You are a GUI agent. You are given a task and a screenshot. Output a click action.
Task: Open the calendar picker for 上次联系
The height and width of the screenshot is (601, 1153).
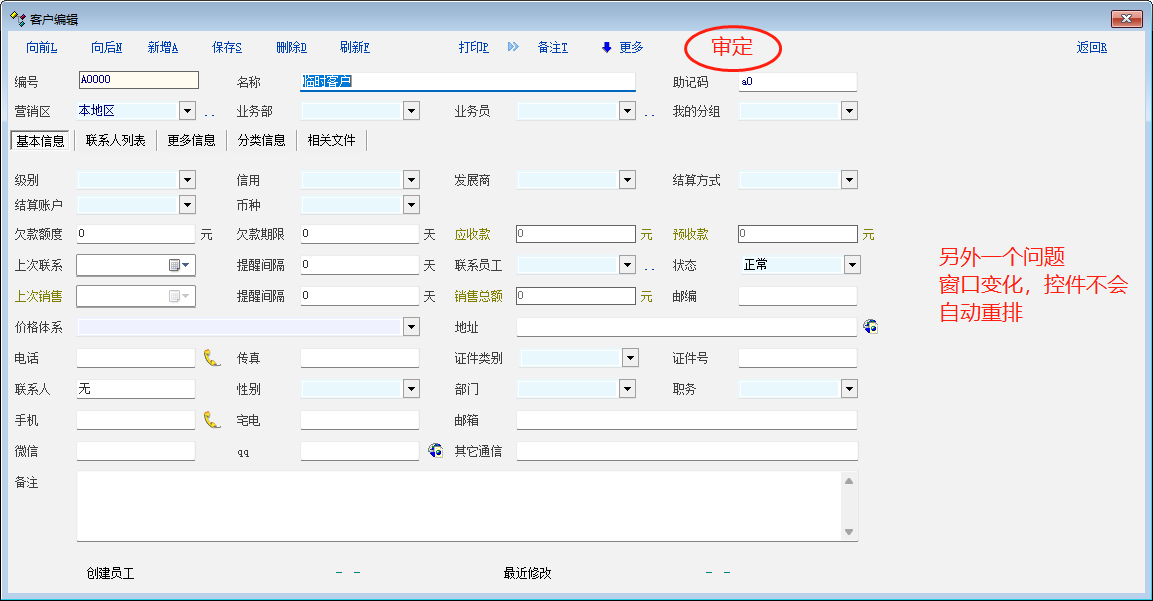pos(180,266)
